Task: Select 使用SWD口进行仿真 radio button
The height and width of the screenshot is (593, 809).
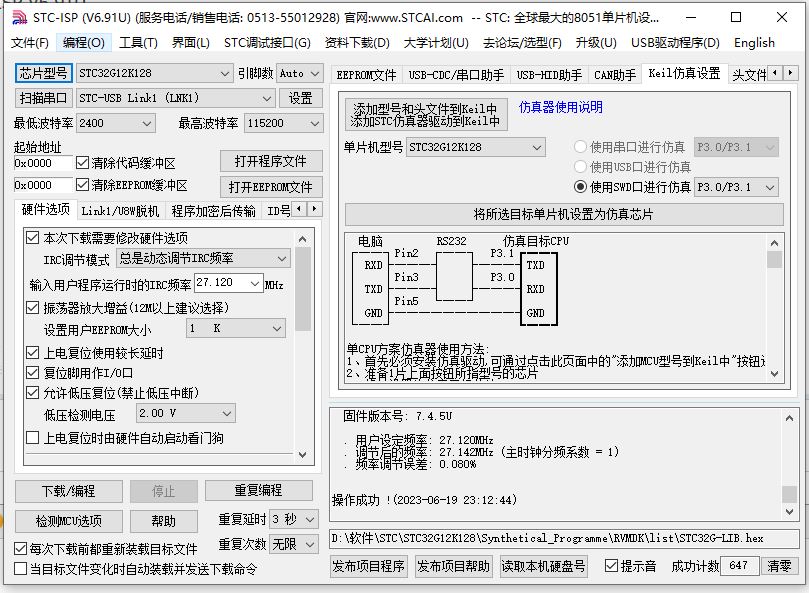Action: pos(580,187)
